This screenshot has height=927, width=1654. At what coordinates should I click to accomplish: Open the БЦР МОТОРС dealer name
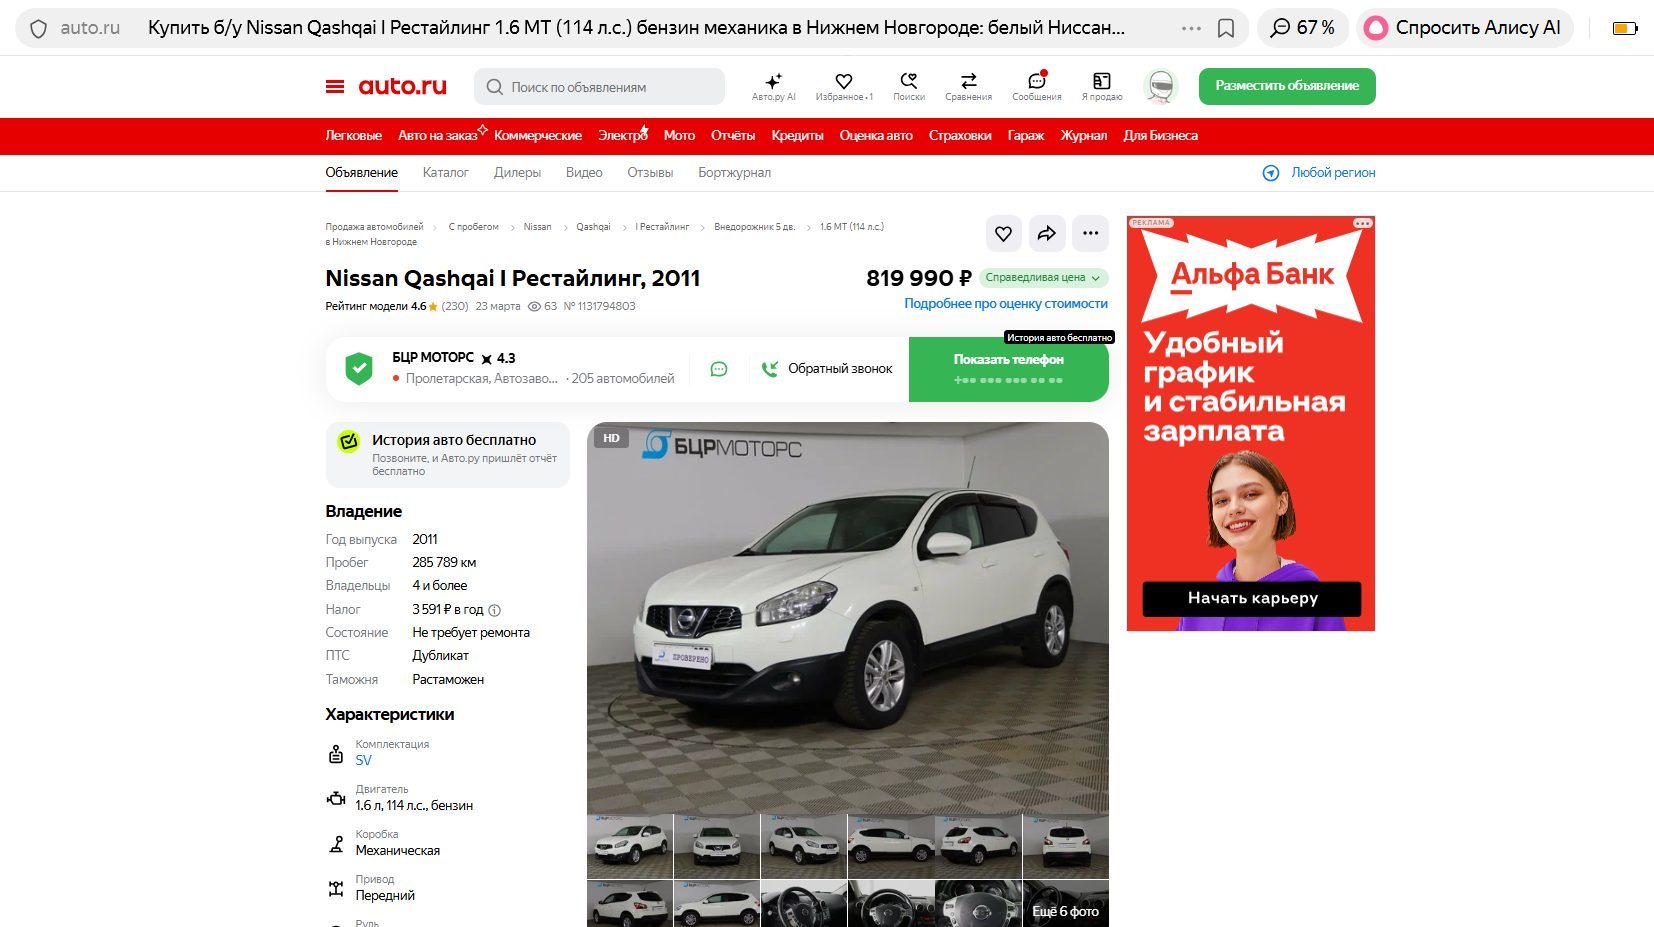tap(433, 358)
